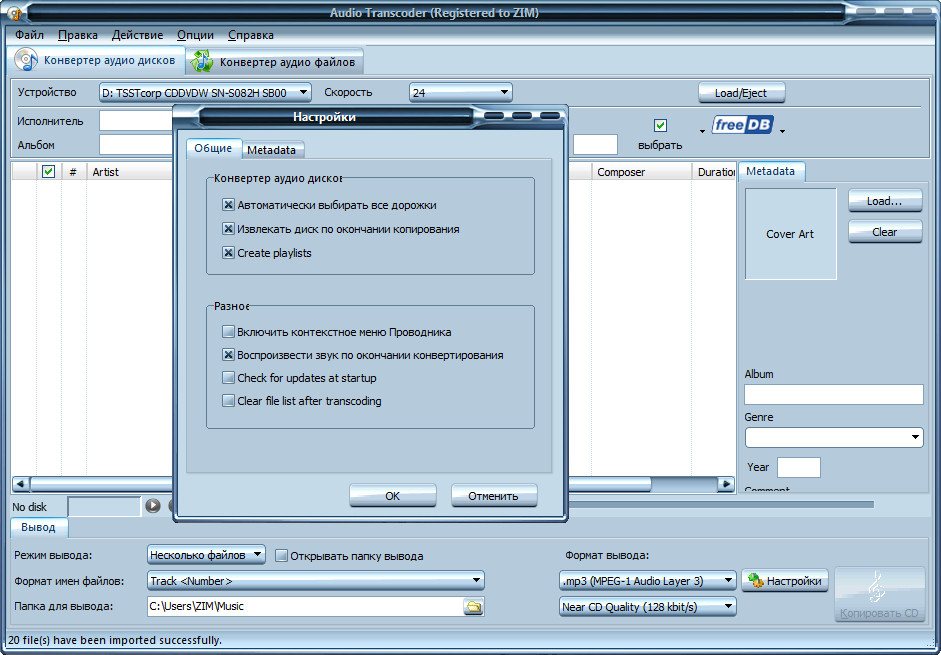
Task: Click the play button beside No disk
Action: (152, 506)
